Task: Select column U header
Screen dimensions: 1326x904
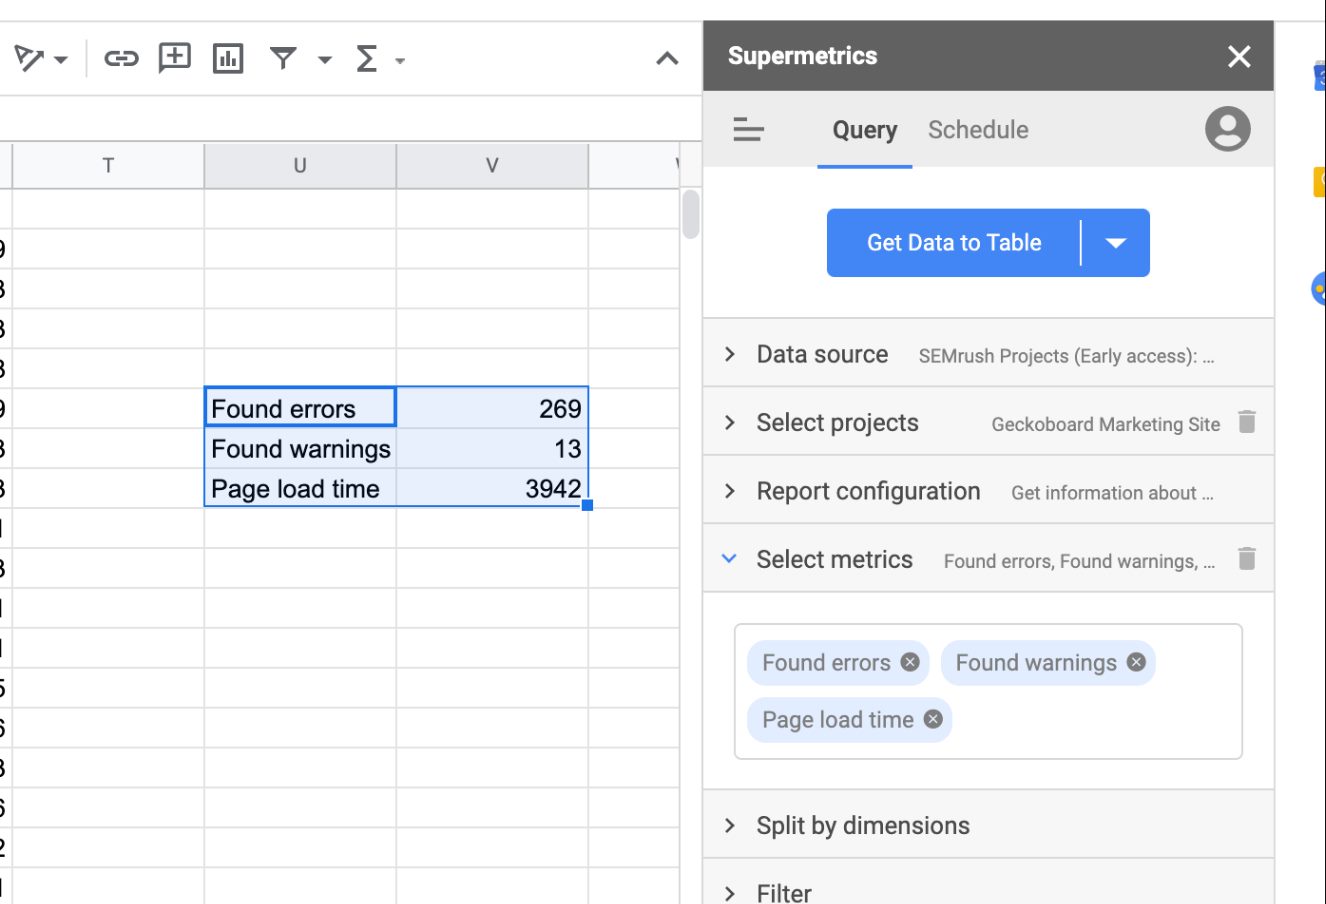Action: pyautogui.click(x=300, y=166)
